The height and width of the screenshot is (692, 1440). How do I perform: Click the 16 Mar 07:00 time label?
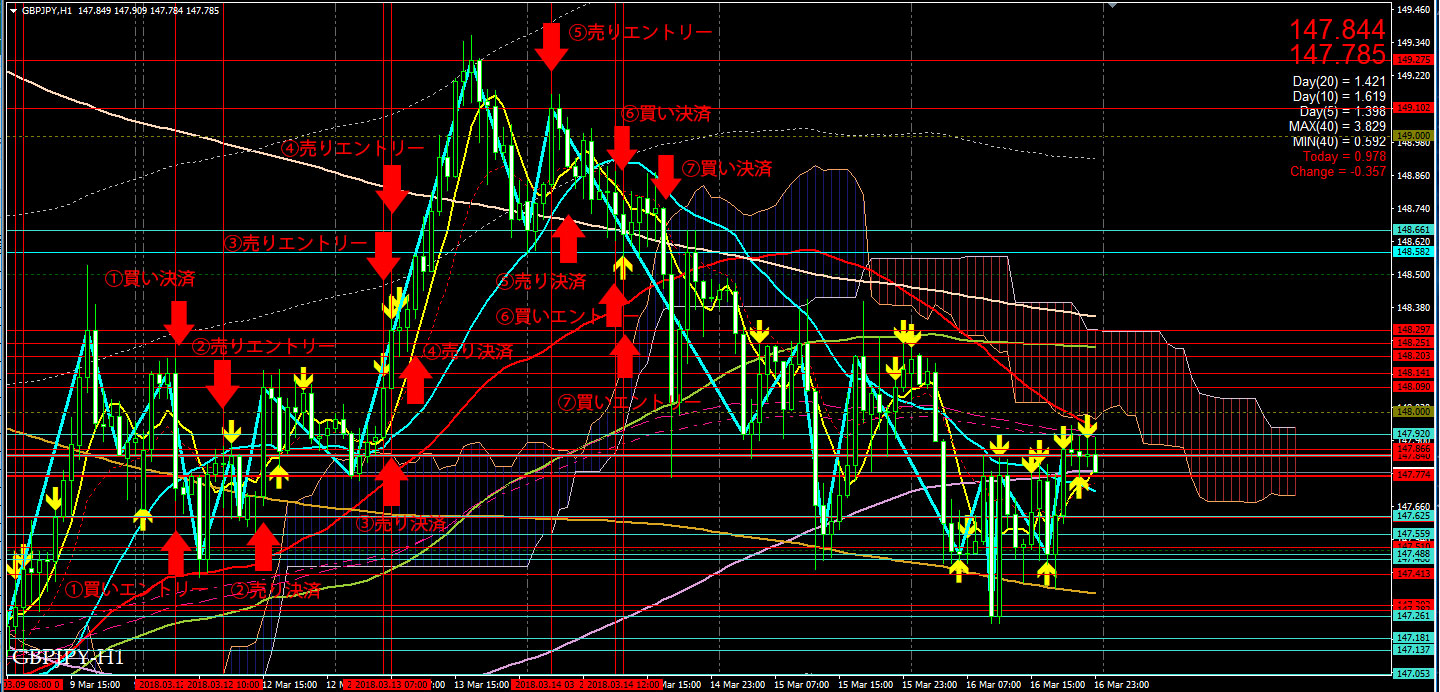(994, 685)
